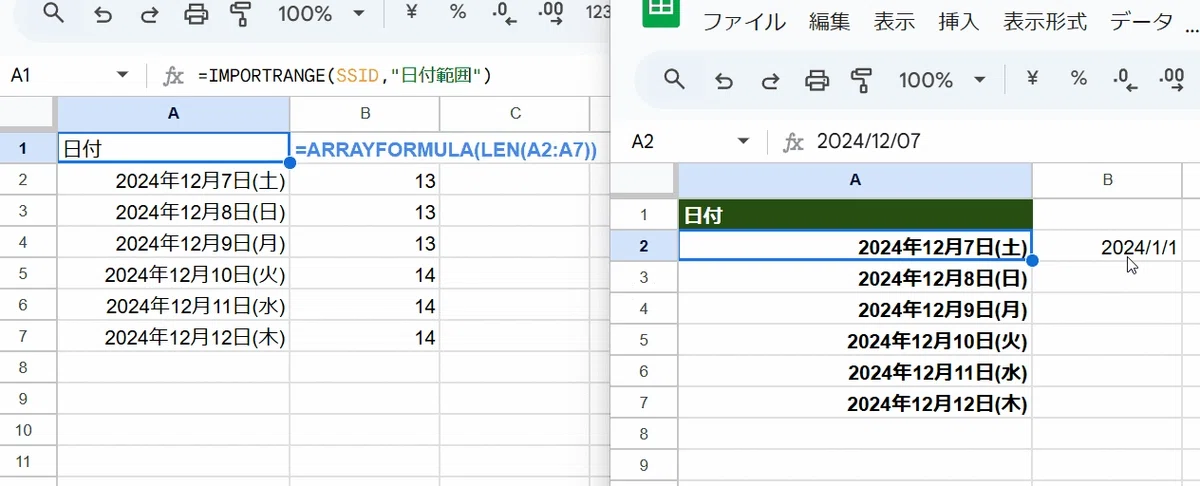Click increase decimal places in the left spreadsheet
The image size is (1200, 486).
click(551, 13)
